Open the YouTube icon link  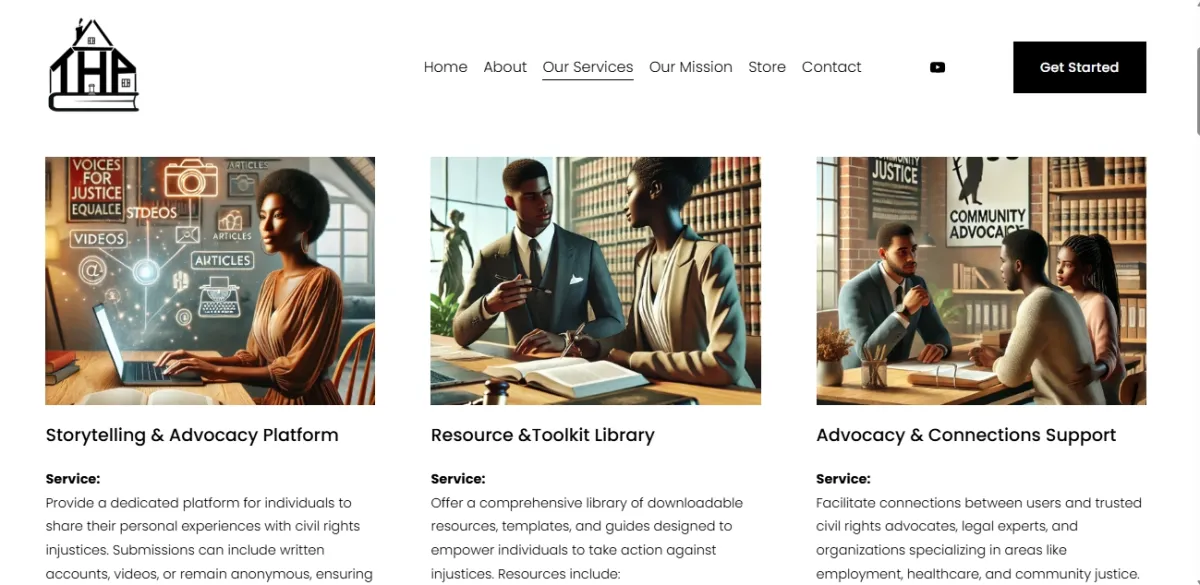pyautogui.click(x=937, y=67)
